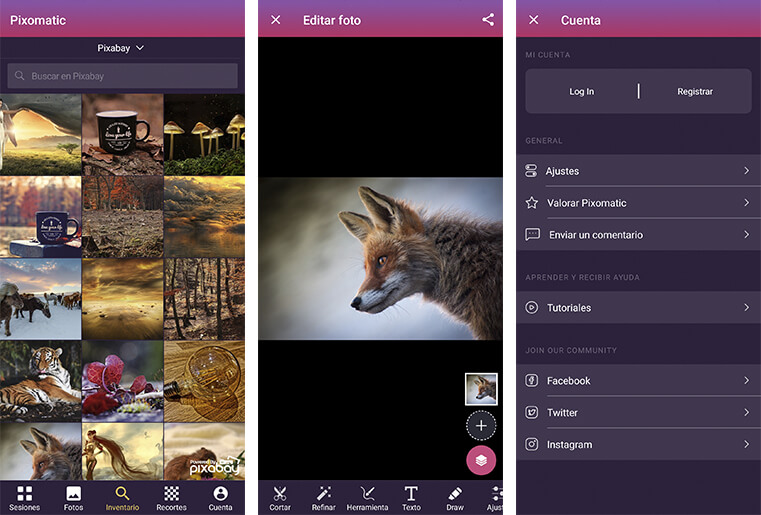Click the chevron on the Facebook row
761x515 pixels.
coord(746,380)
